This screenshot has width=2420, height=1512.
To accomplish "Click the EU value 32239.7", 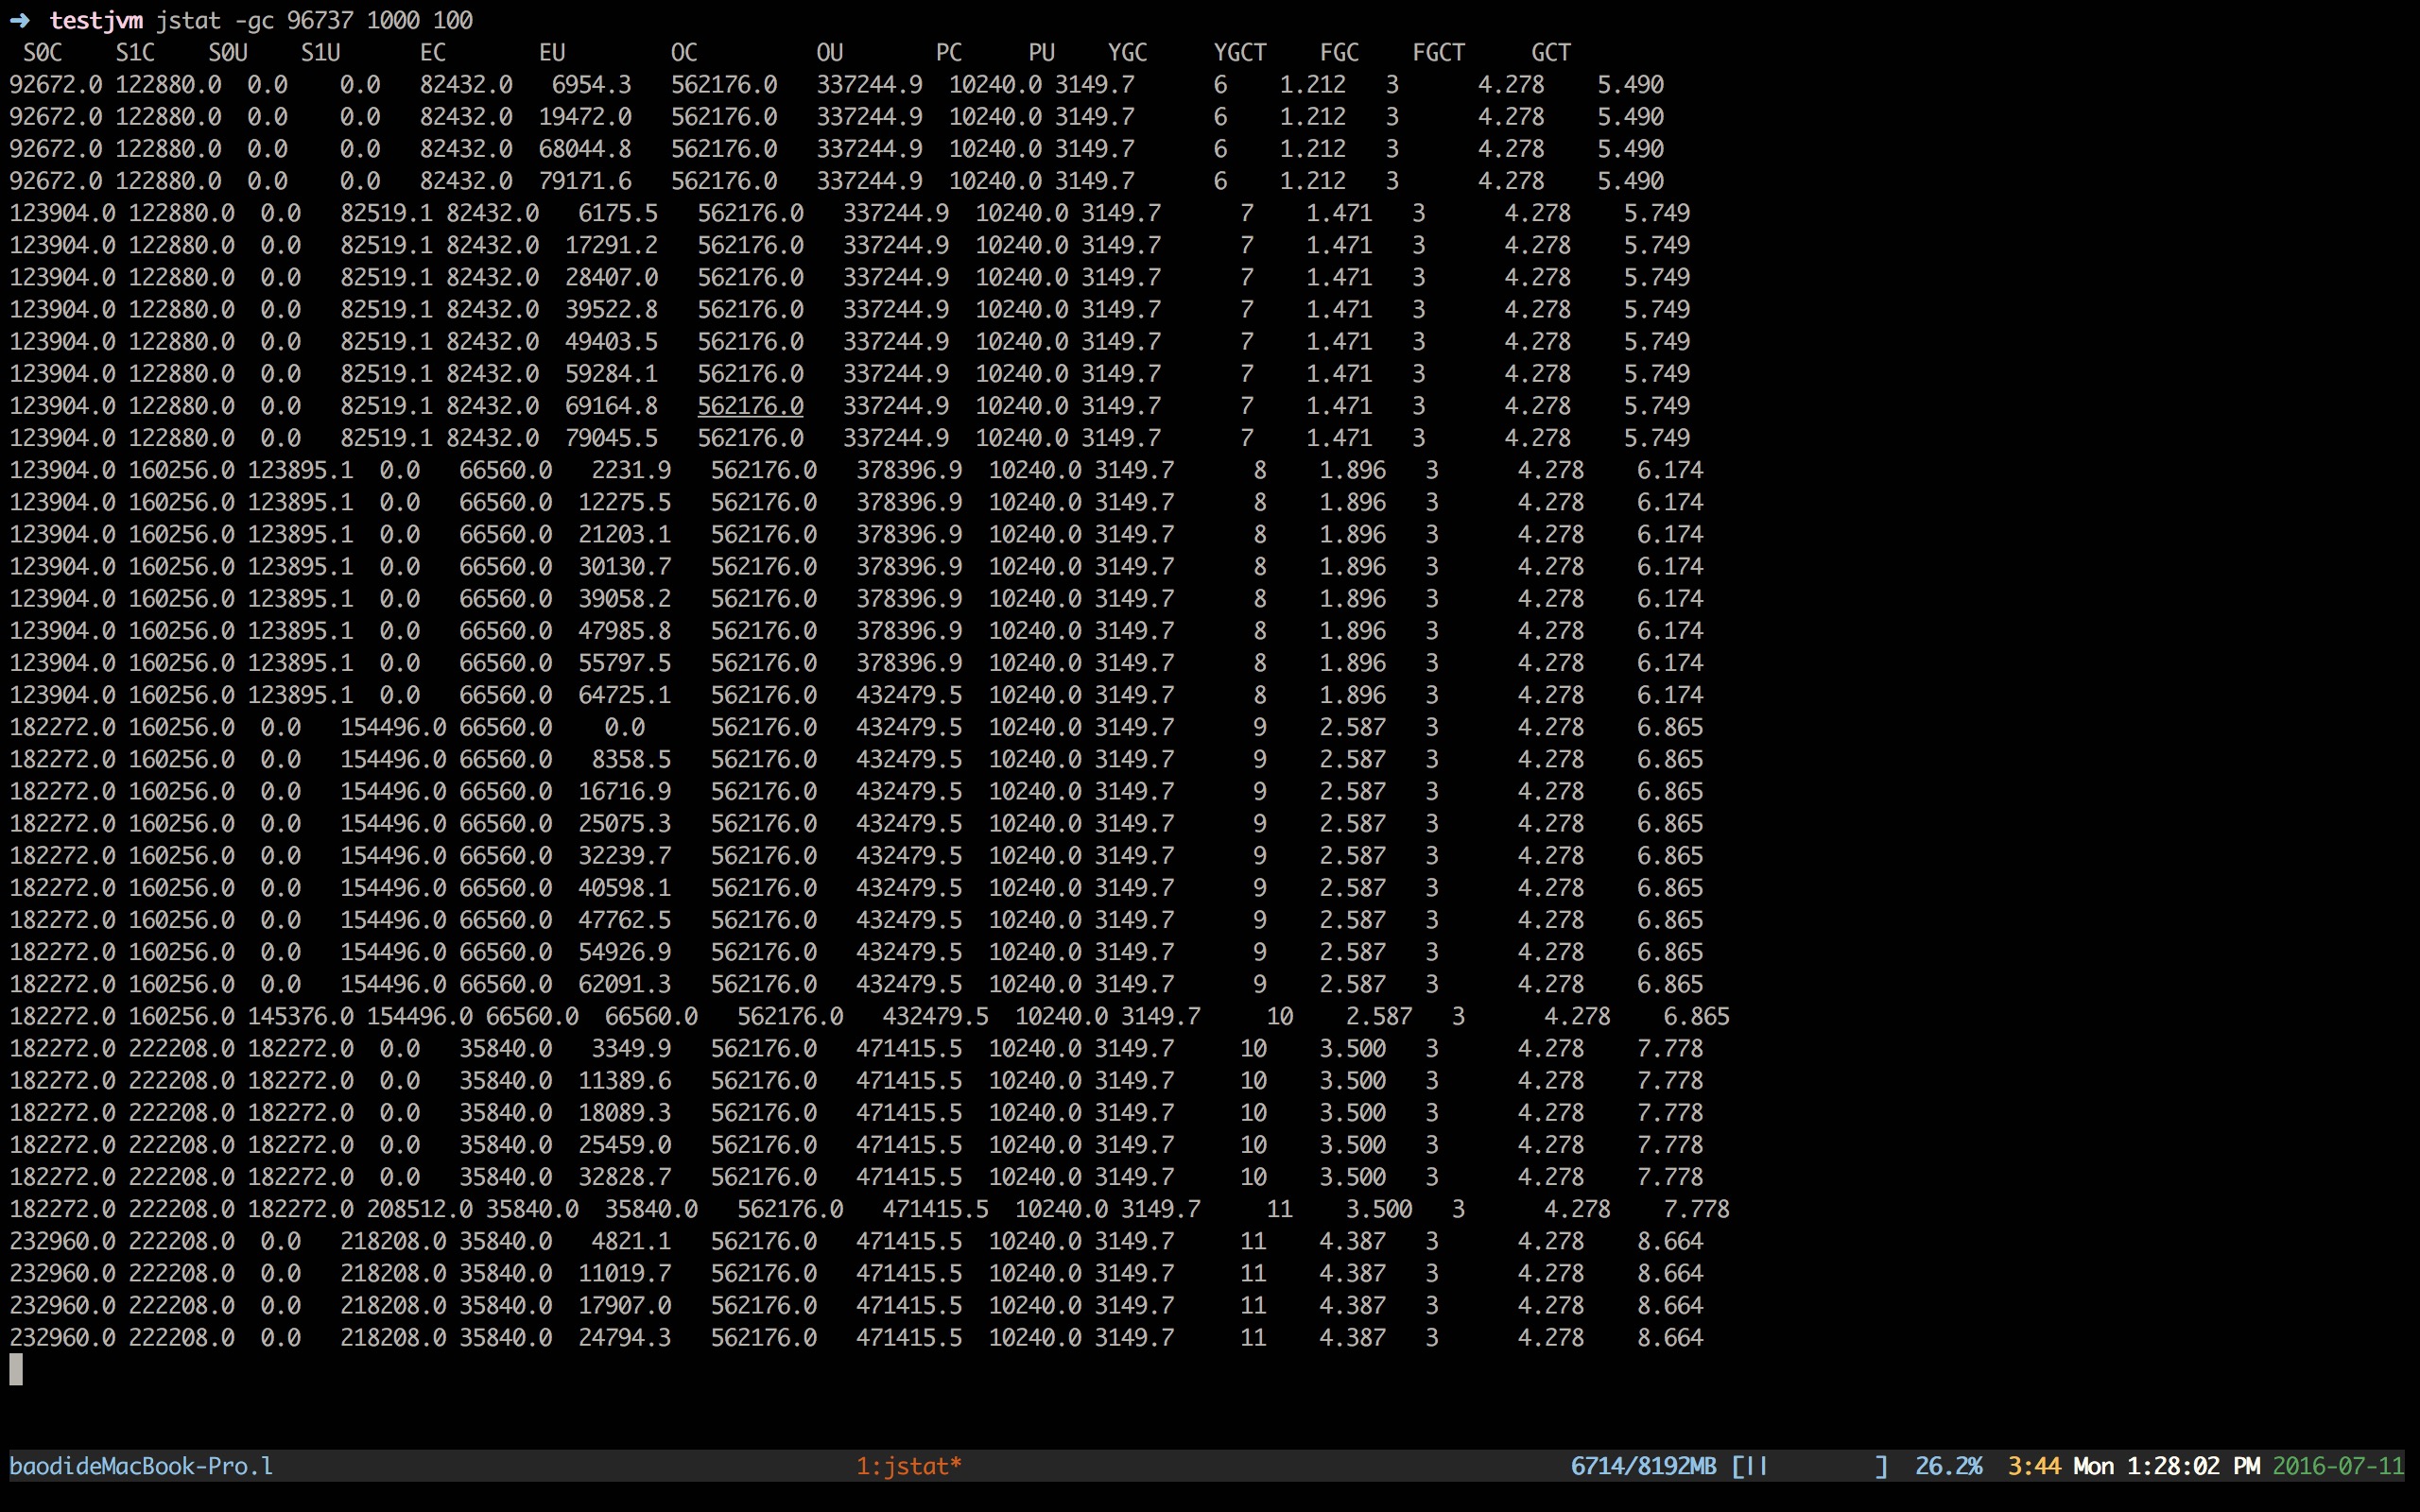I will [x=625, y=856].
